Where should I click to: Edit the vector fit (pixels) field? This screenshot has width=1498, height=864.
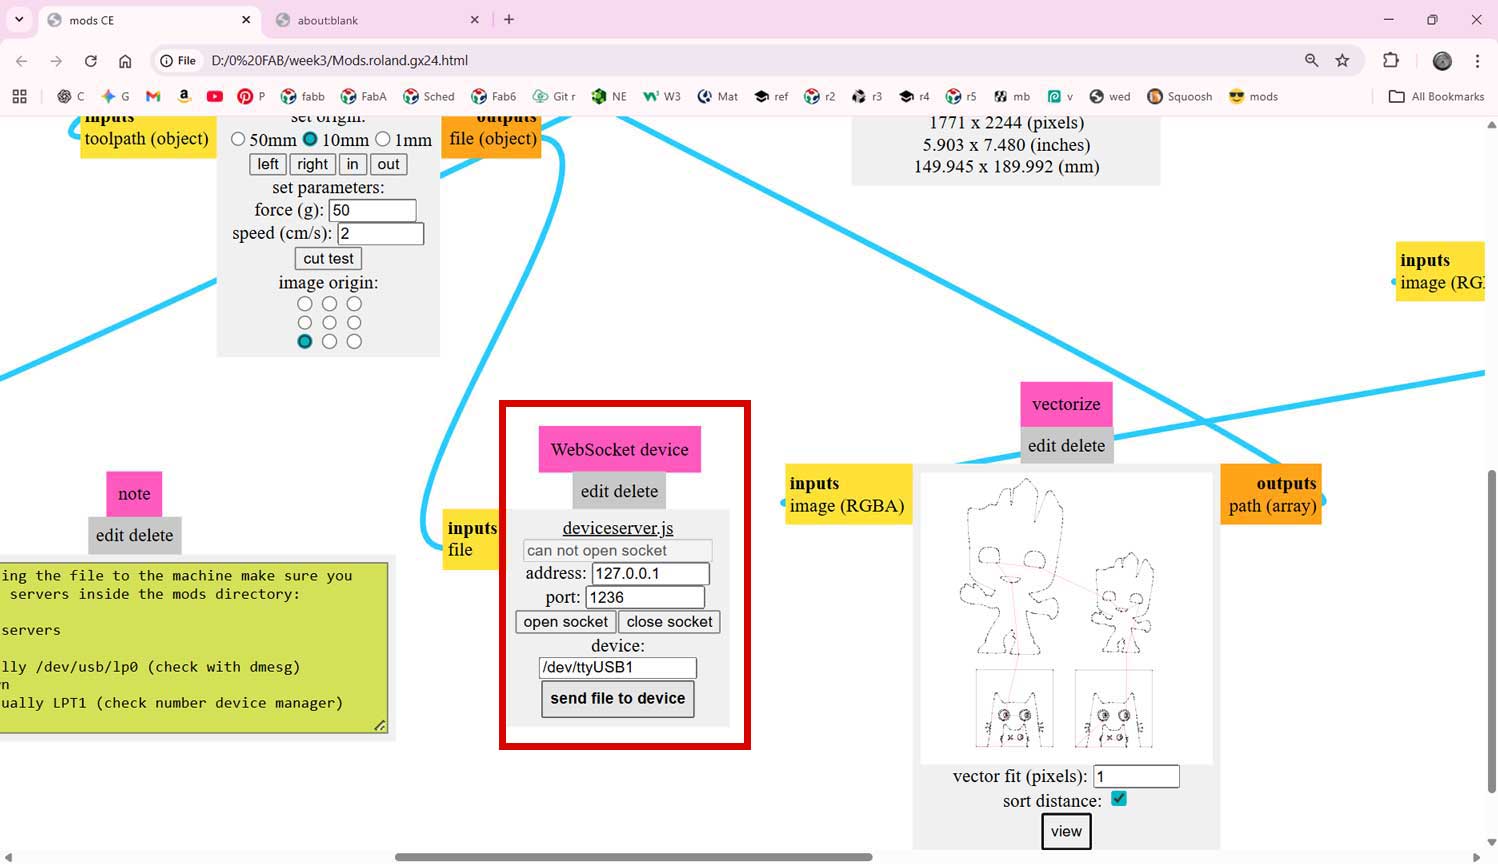pos(1136,776)
